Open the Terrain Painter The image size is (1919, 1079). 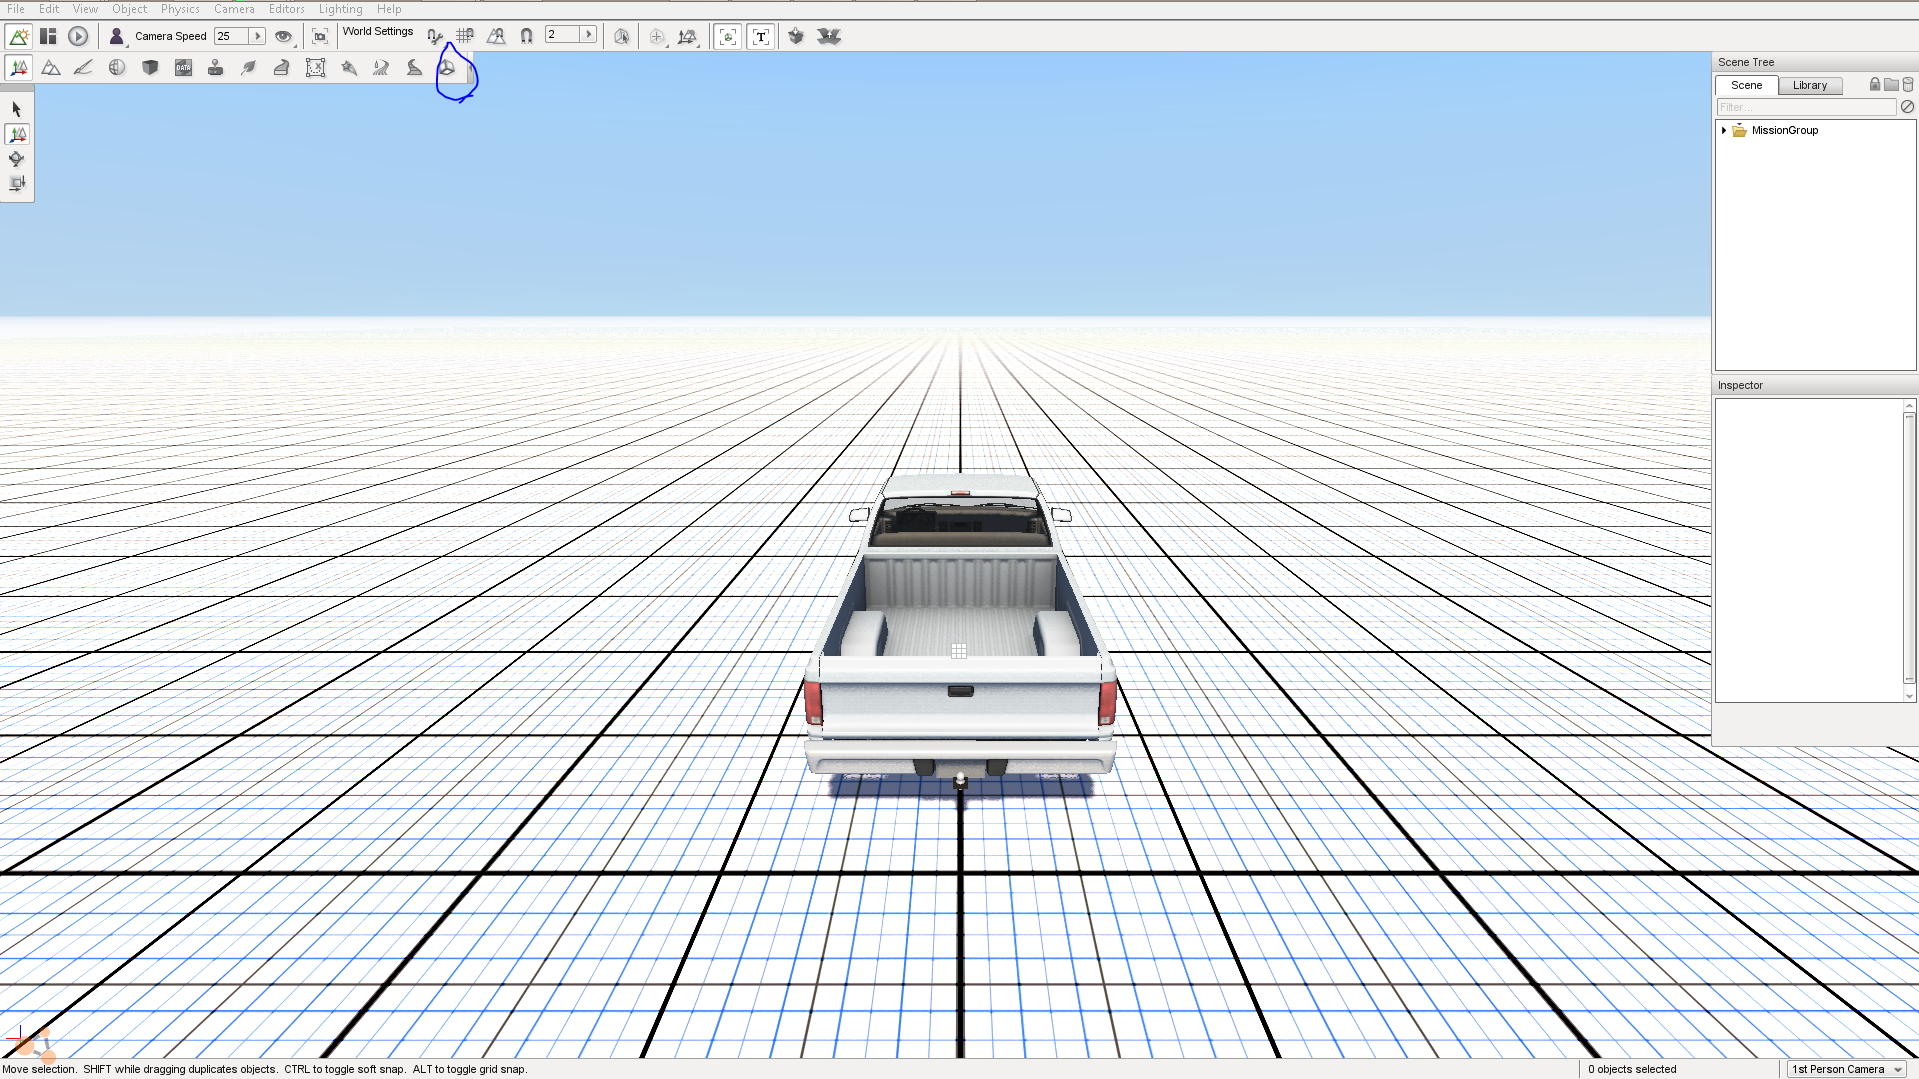coord(83,68)
